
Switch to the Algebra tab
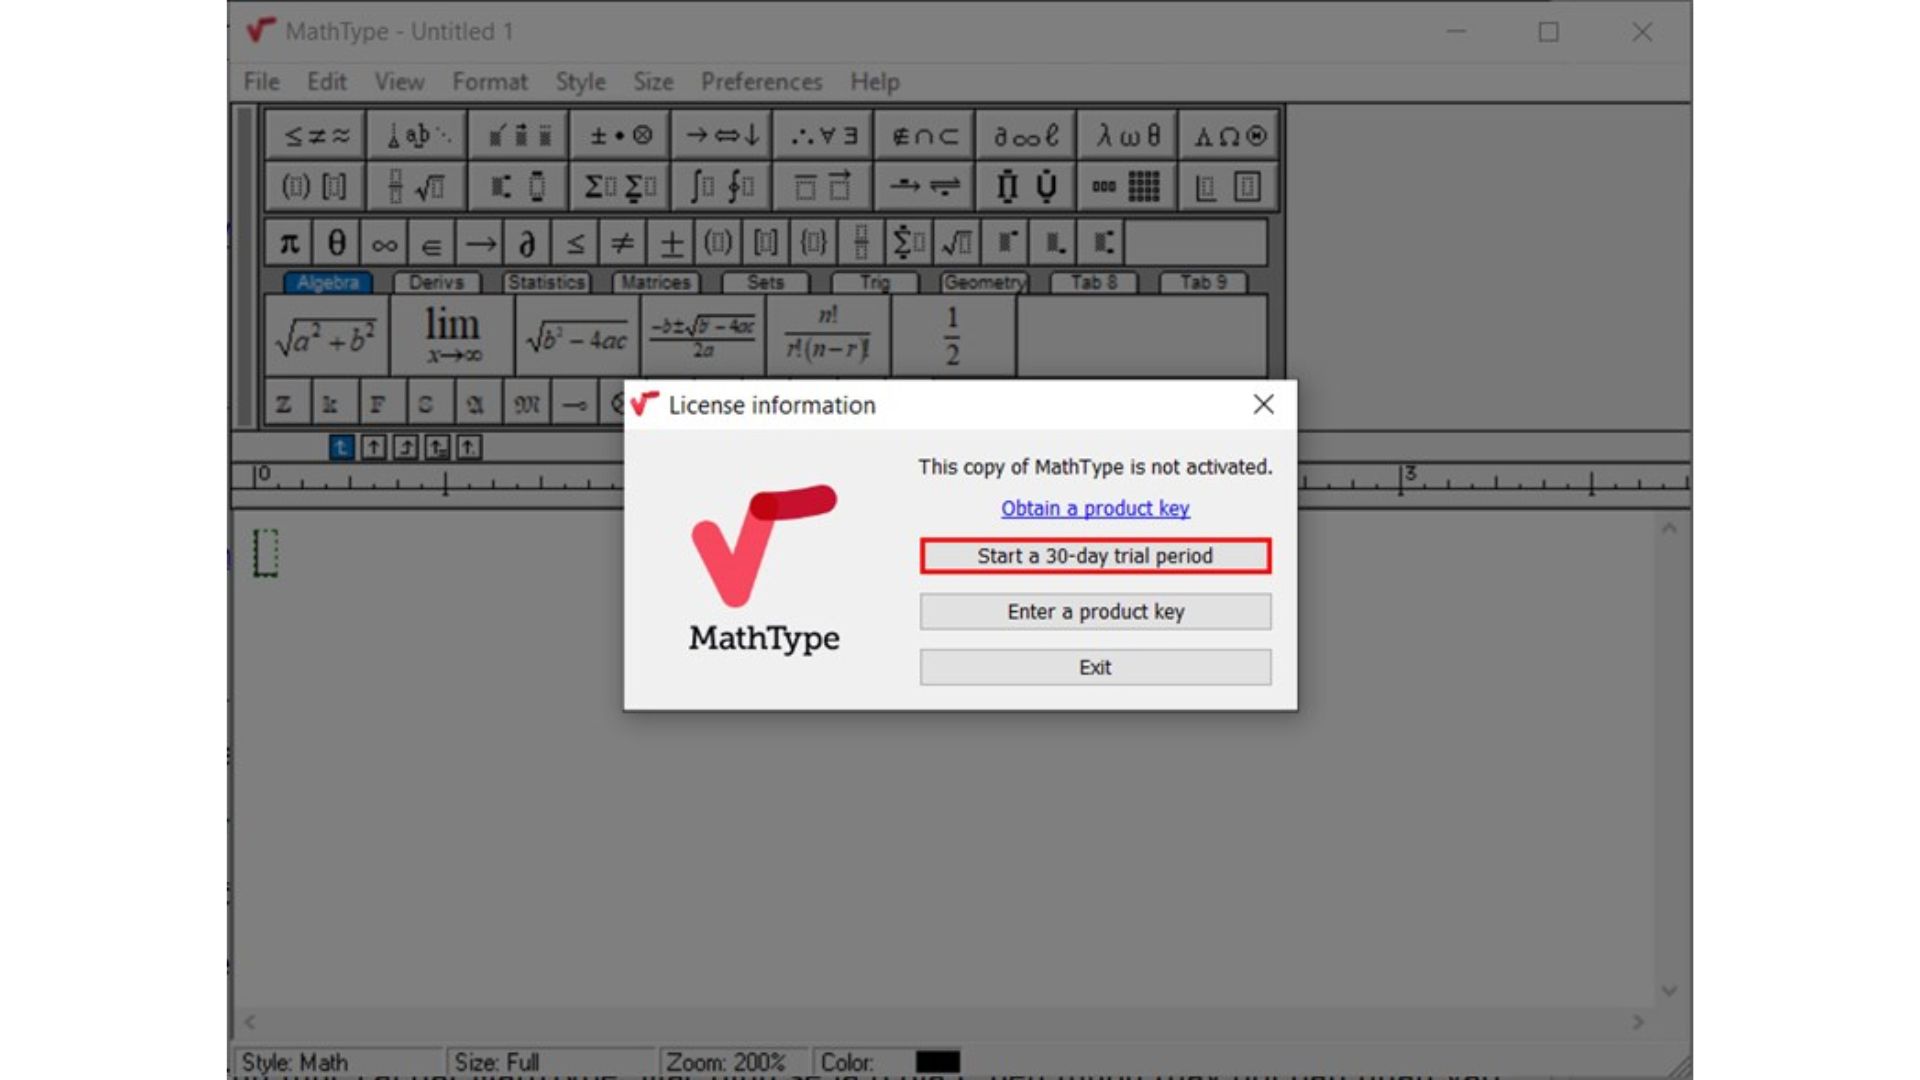coord(327,283)
